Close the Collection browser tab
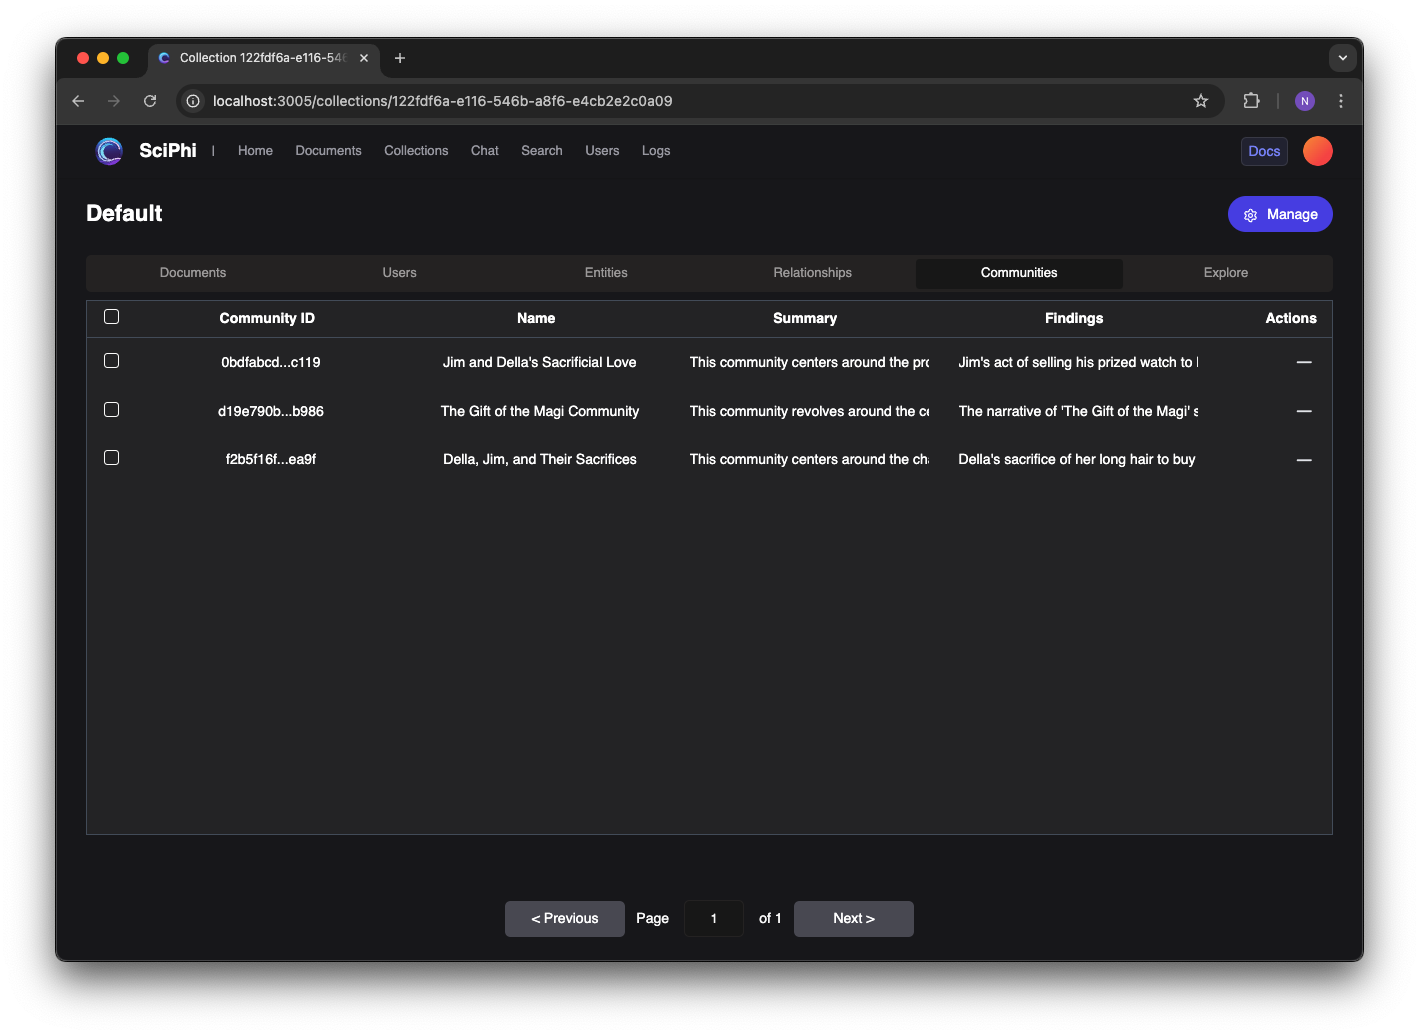Viewport: 1419px width, 1035px height. pos(364,58)
